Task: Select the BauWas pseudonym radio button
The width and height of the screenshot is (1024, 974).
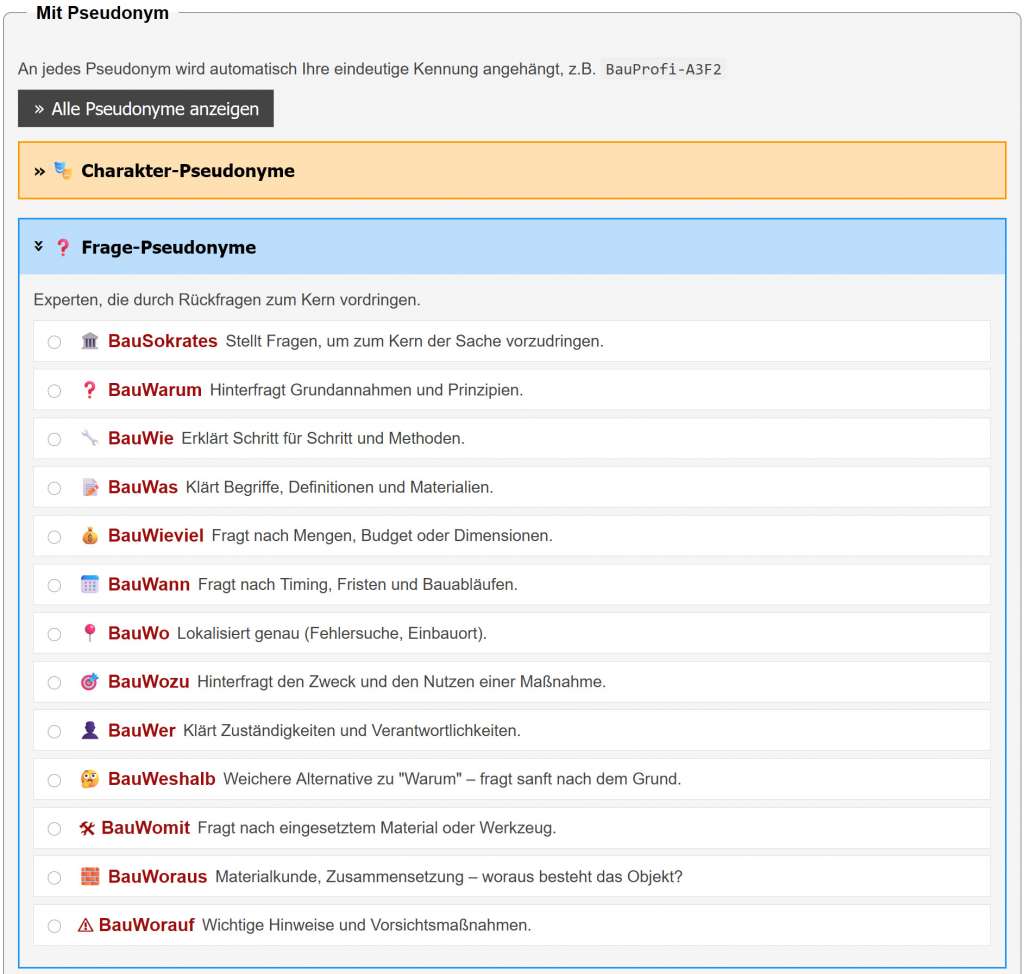Action: (x=54, y=488)
